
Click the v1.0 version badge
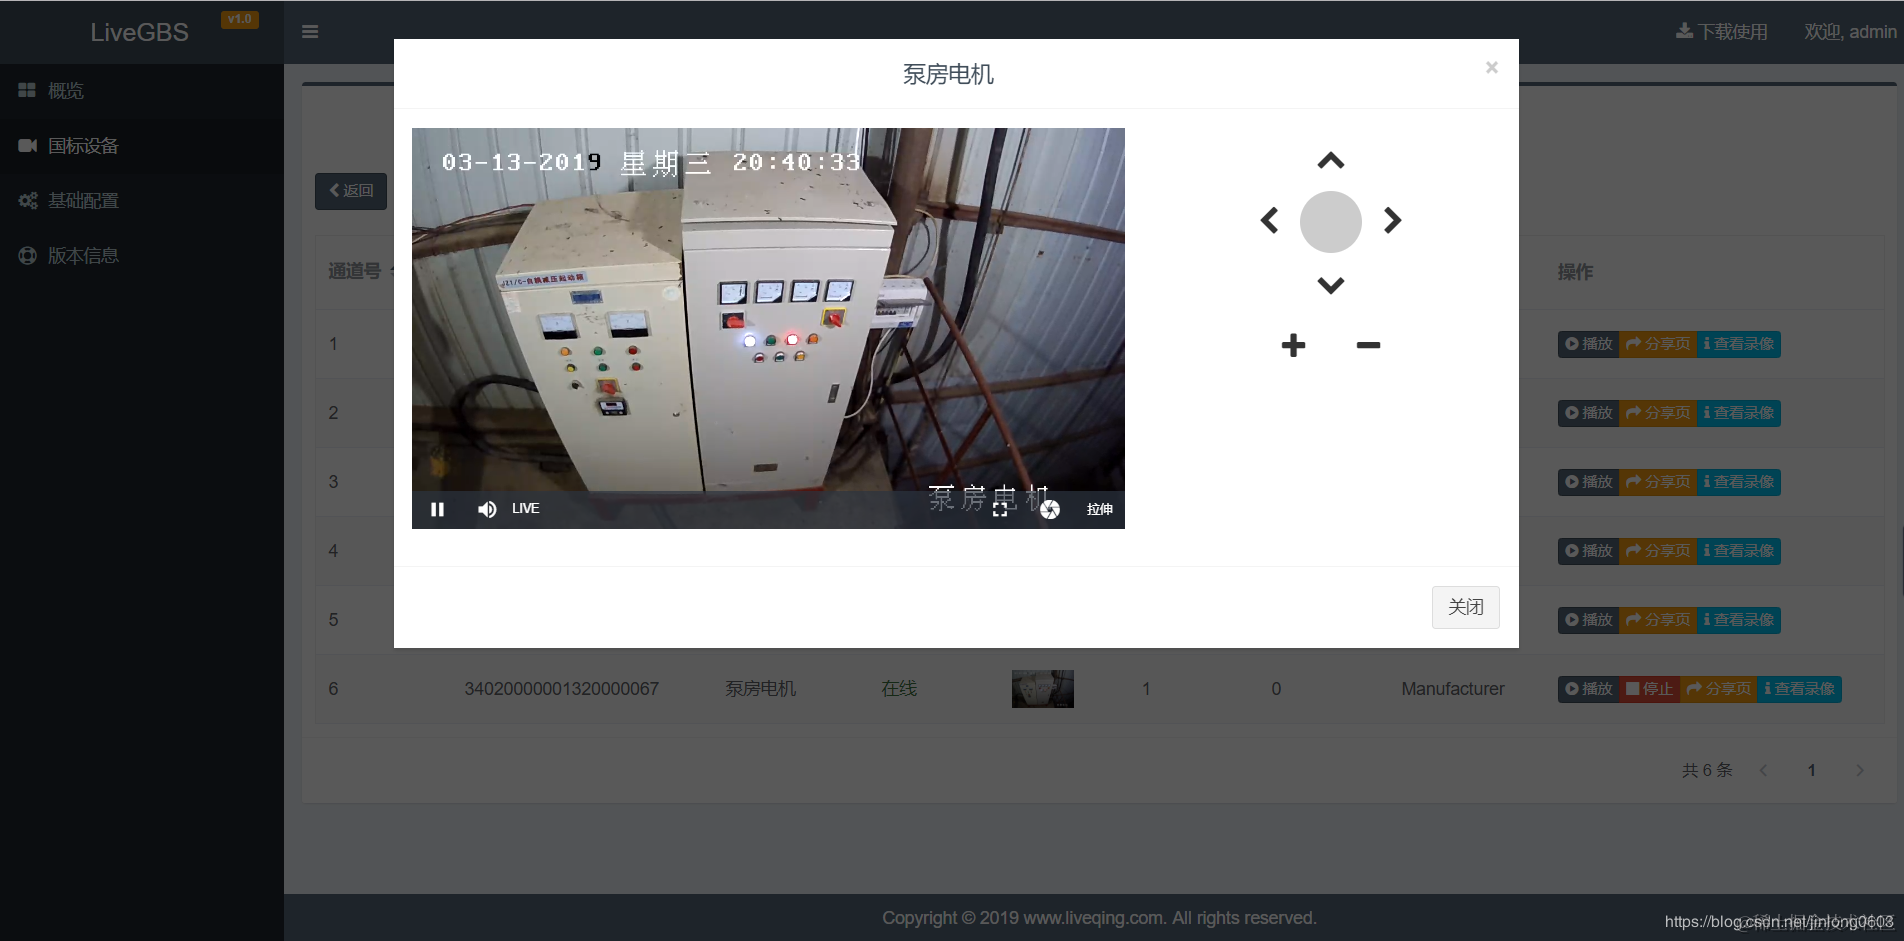pyautogui.click(x=240, y=20)
